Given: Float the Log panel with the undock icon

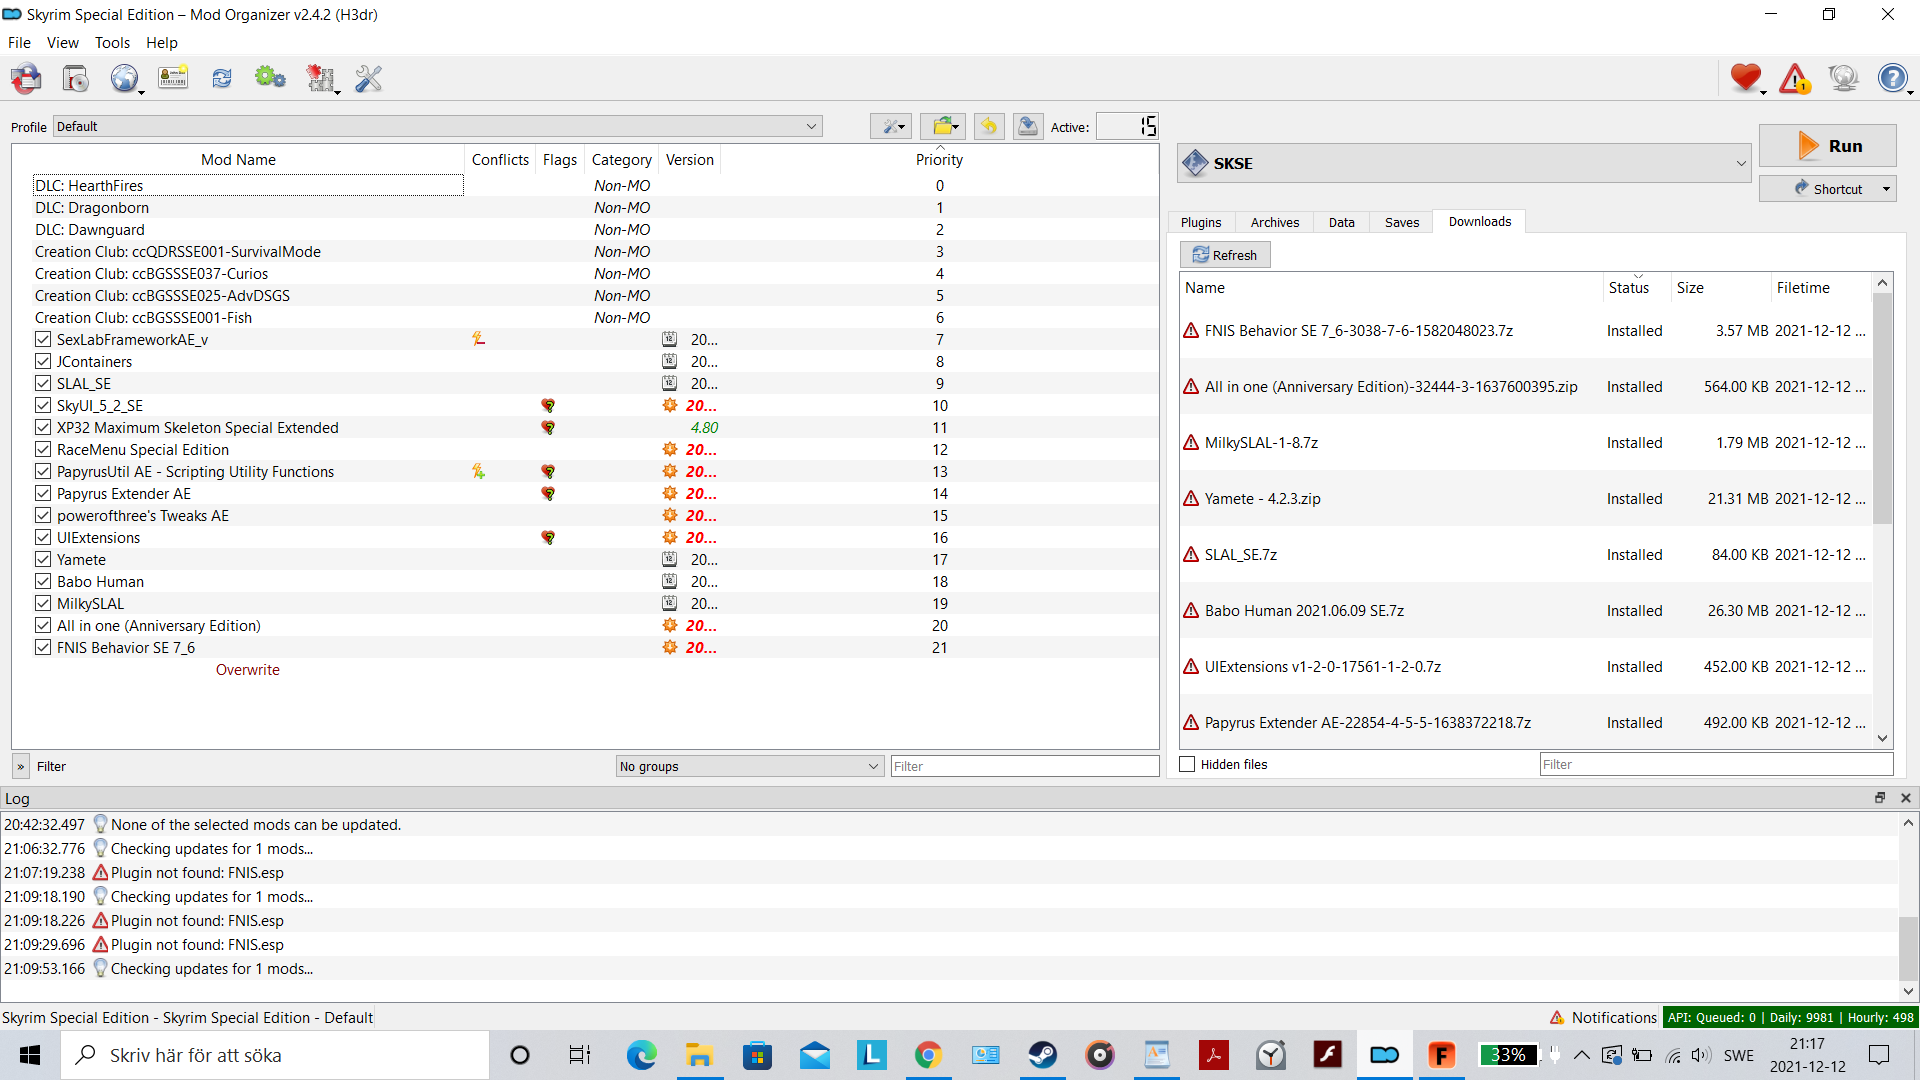Looking at the screenshot, I should tap(1880, 798).
